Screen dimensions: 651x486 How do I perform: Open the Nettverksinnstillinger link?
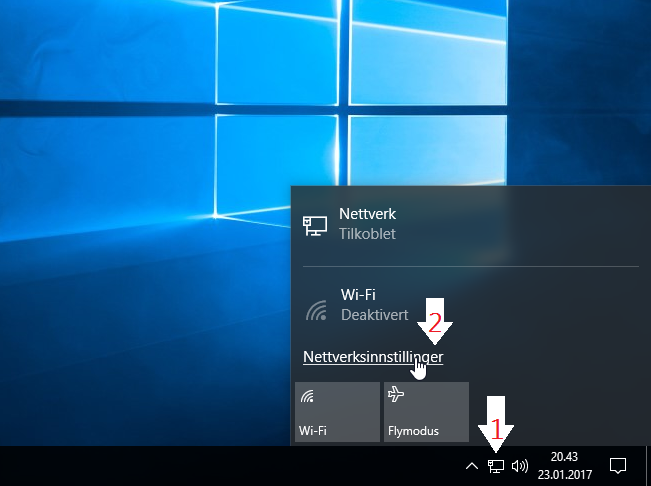point(372,356)
